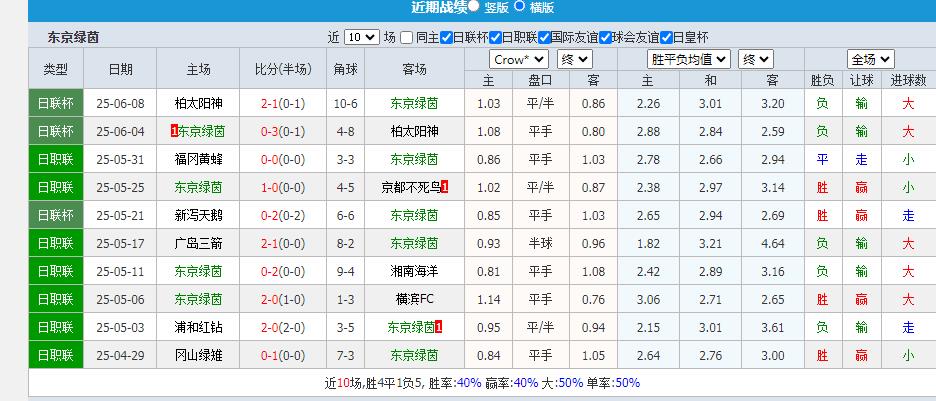The width and height of the screenshot is (936, 401).
Task: Open 横滨FC away team link
Action: click(414, 299)
